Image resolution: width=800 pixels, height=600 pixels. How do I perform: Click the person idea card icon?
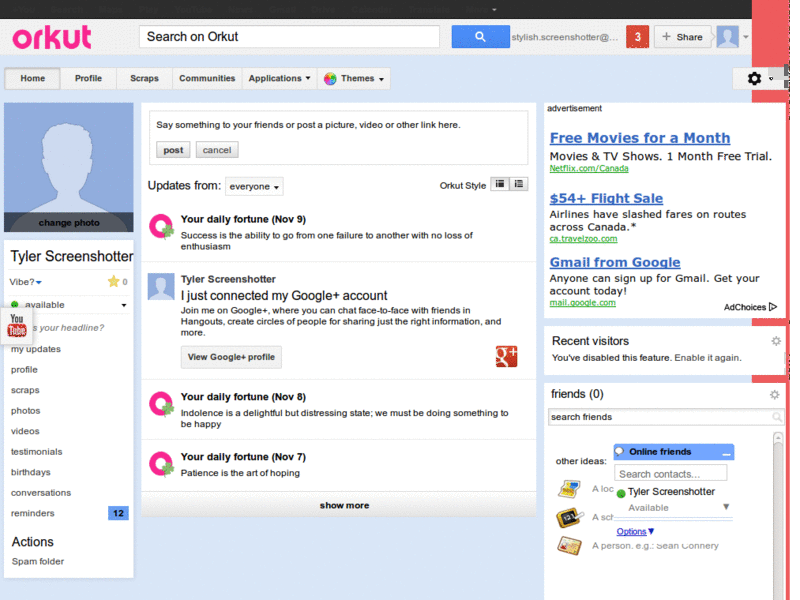569,546
